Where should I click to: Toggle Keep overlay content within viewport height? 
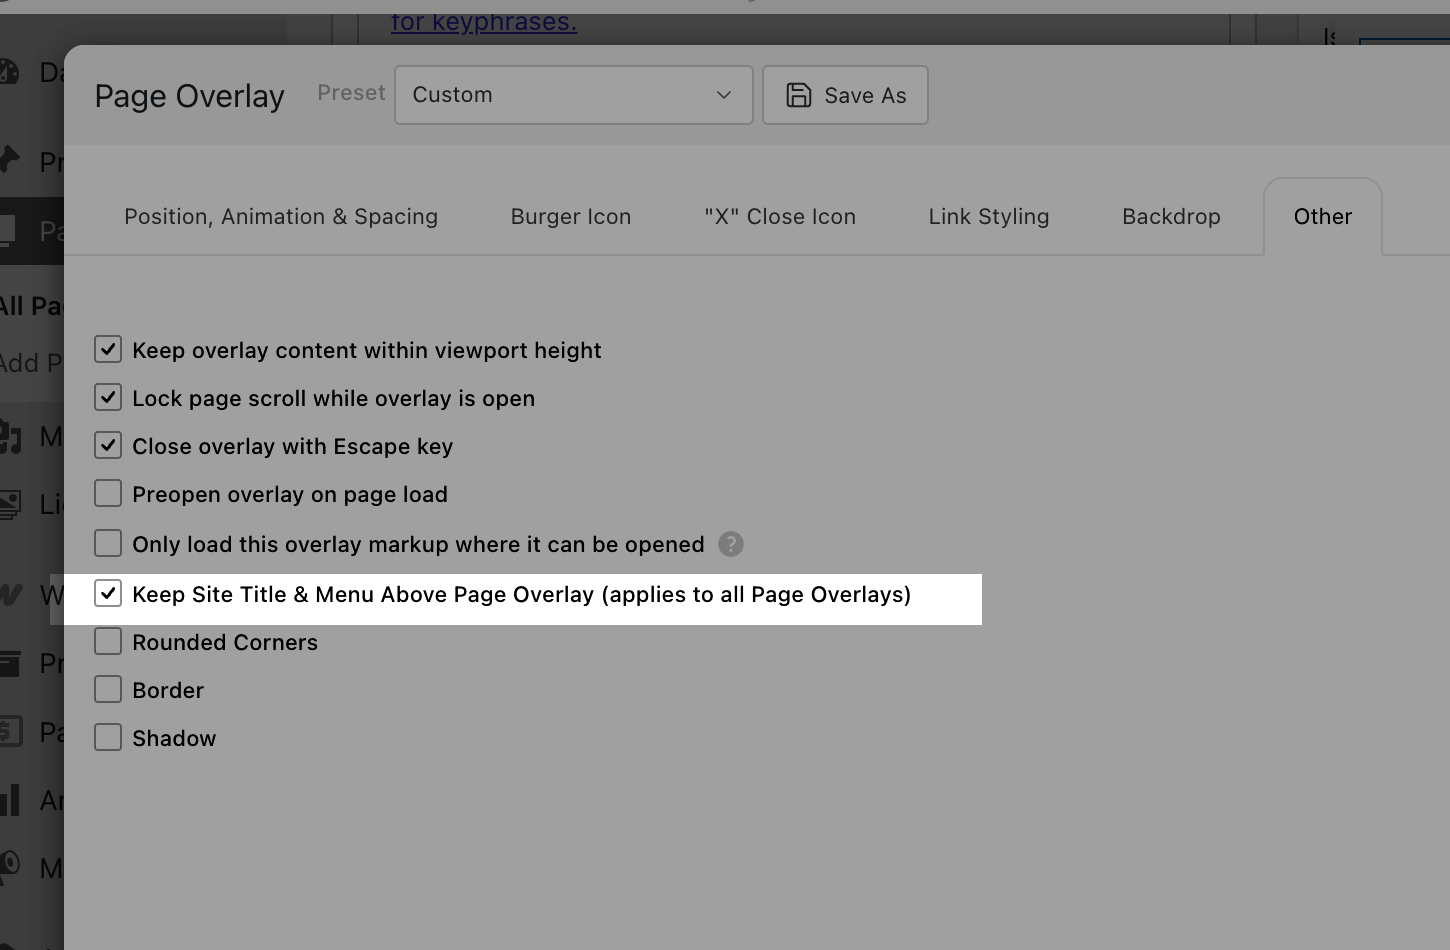108,349
